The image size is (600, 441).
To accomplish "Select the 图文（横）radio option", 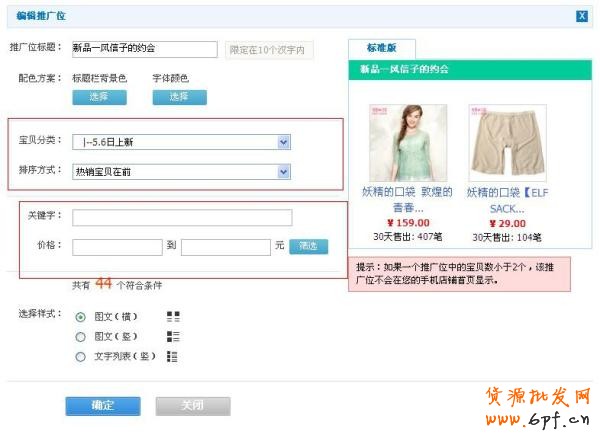I will pos(81,317).
